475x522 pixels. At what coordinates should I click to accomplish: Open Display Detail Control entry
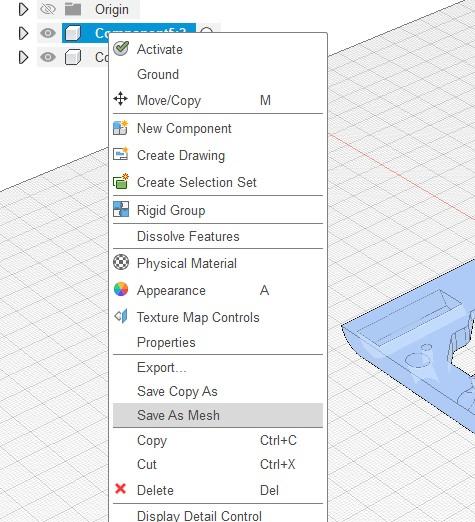(218, 515)
